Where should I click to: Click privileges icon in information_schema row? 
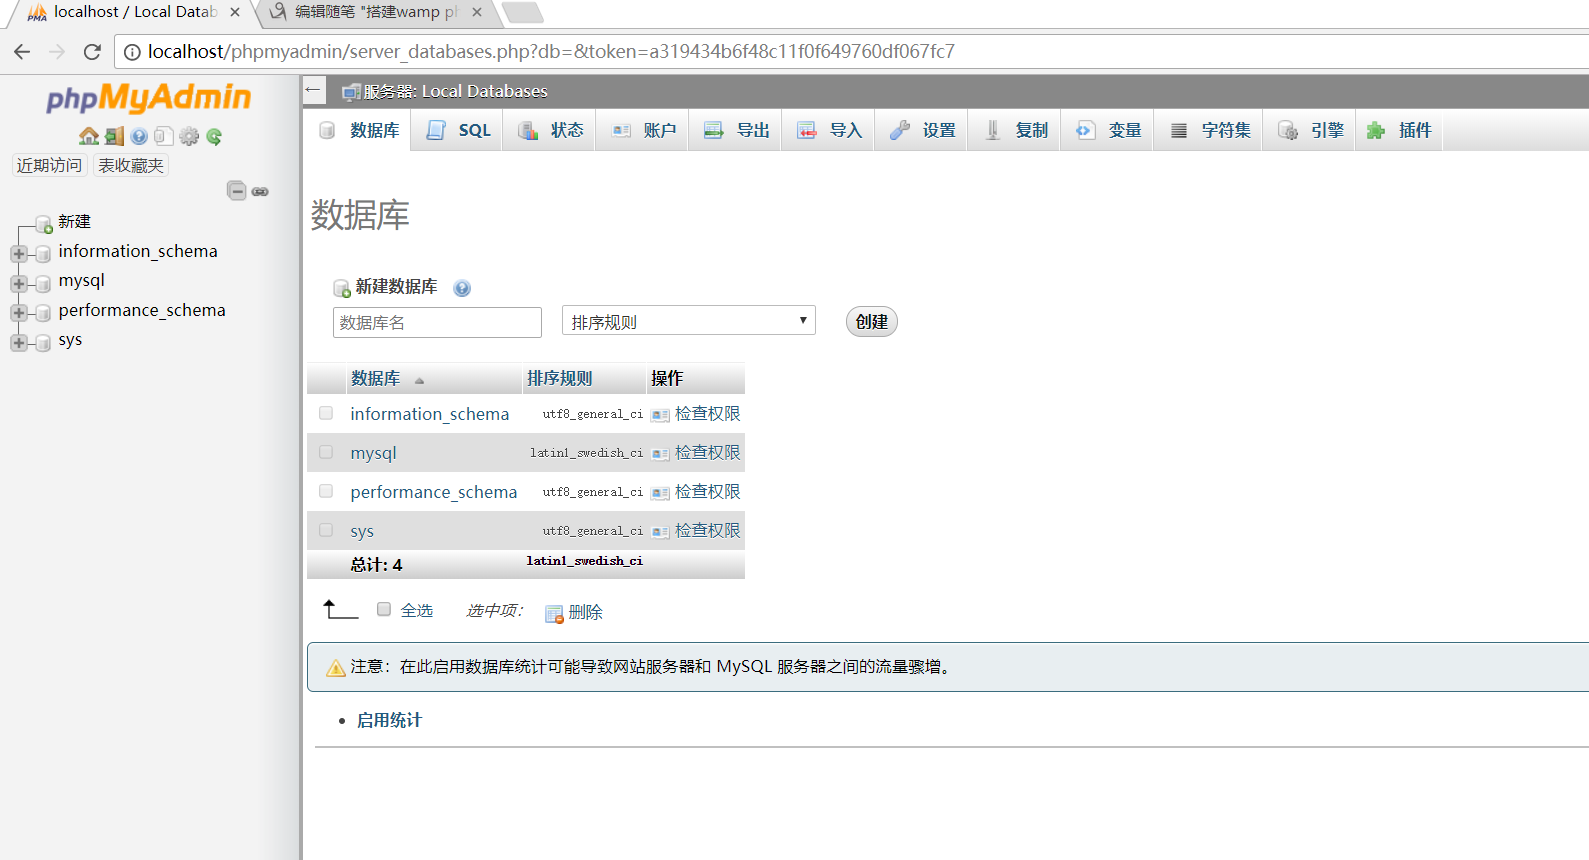(x=660, y=415)
